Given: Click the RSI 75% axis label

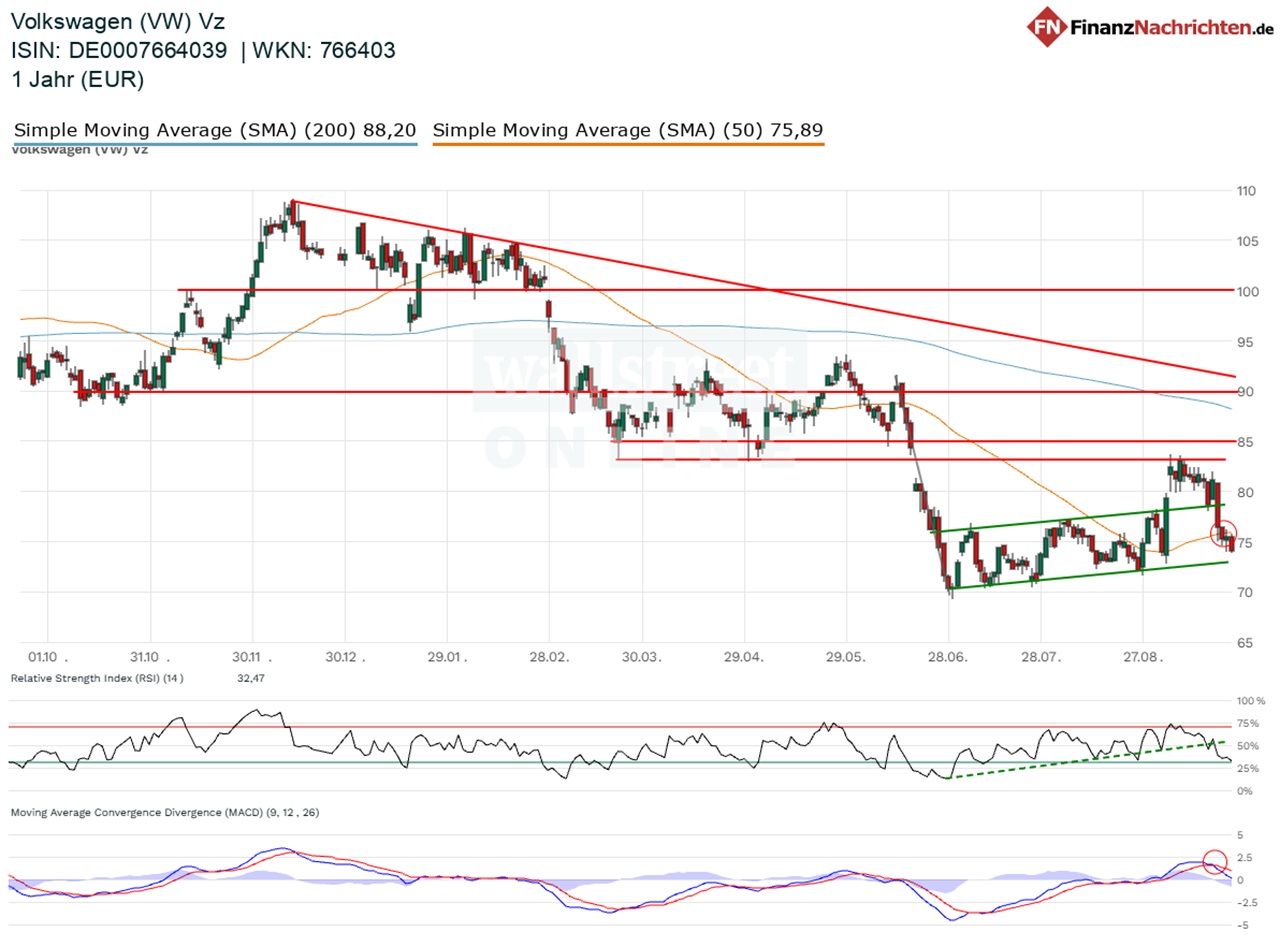Looking at the screenshot, I should click(x=1250, y=724).
